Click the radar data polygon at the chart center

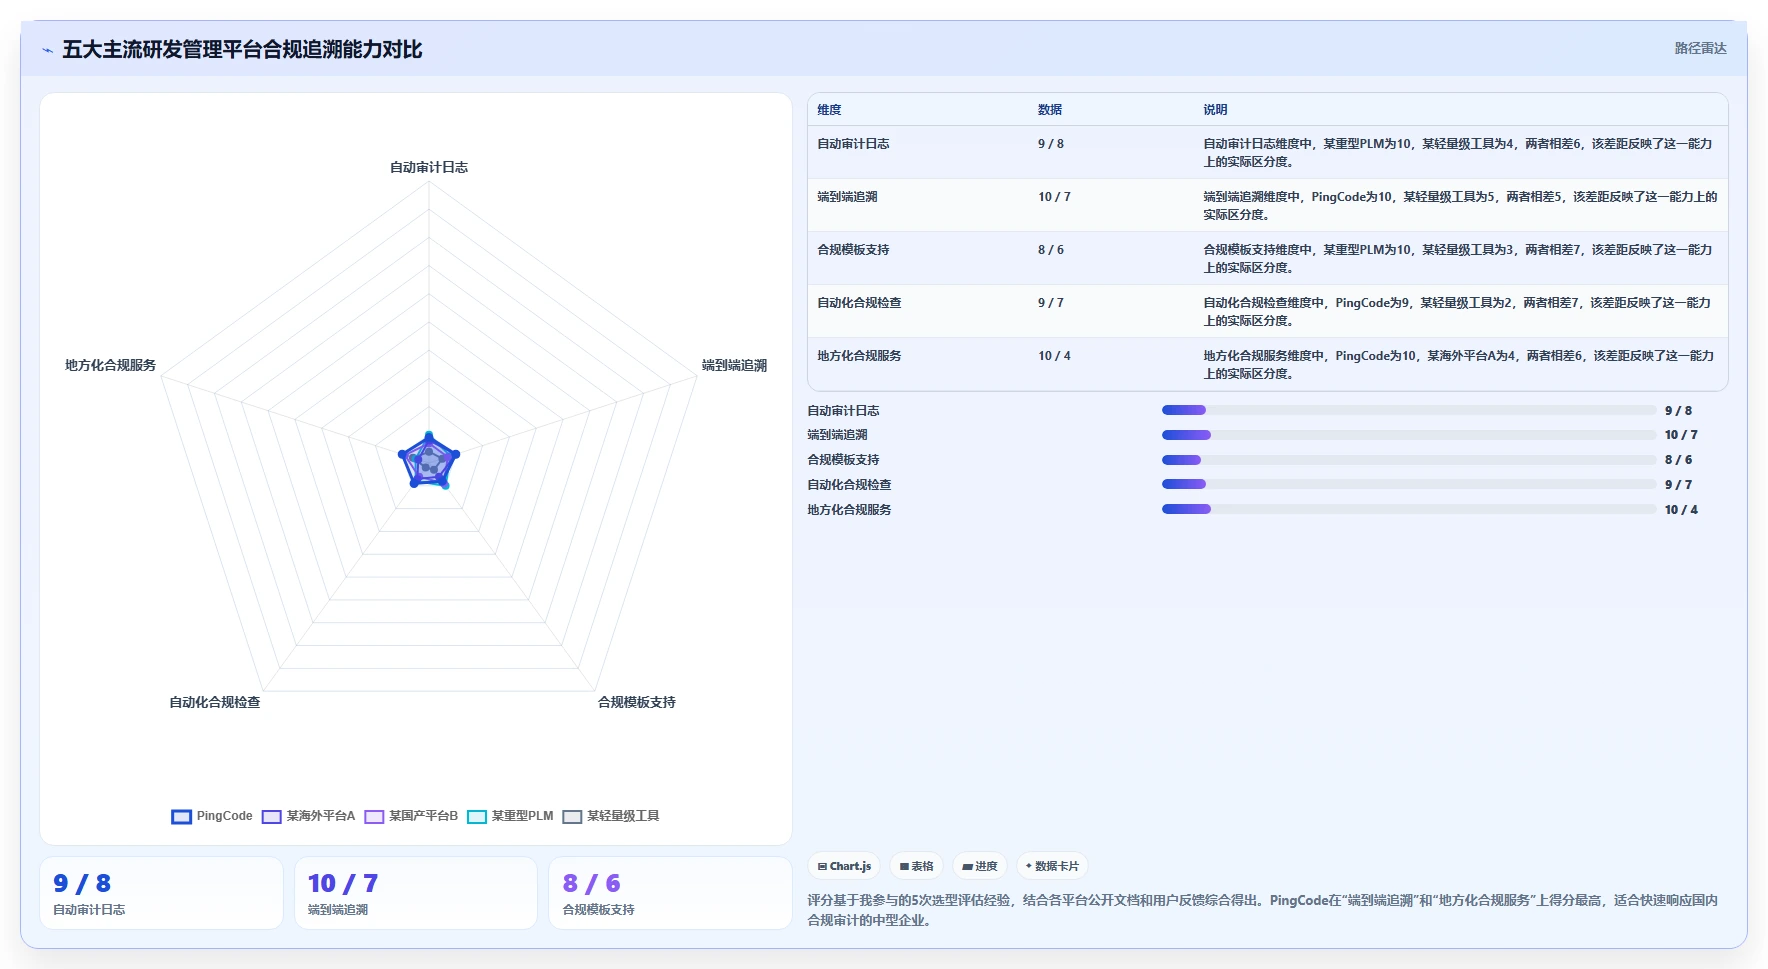(429, 462)
